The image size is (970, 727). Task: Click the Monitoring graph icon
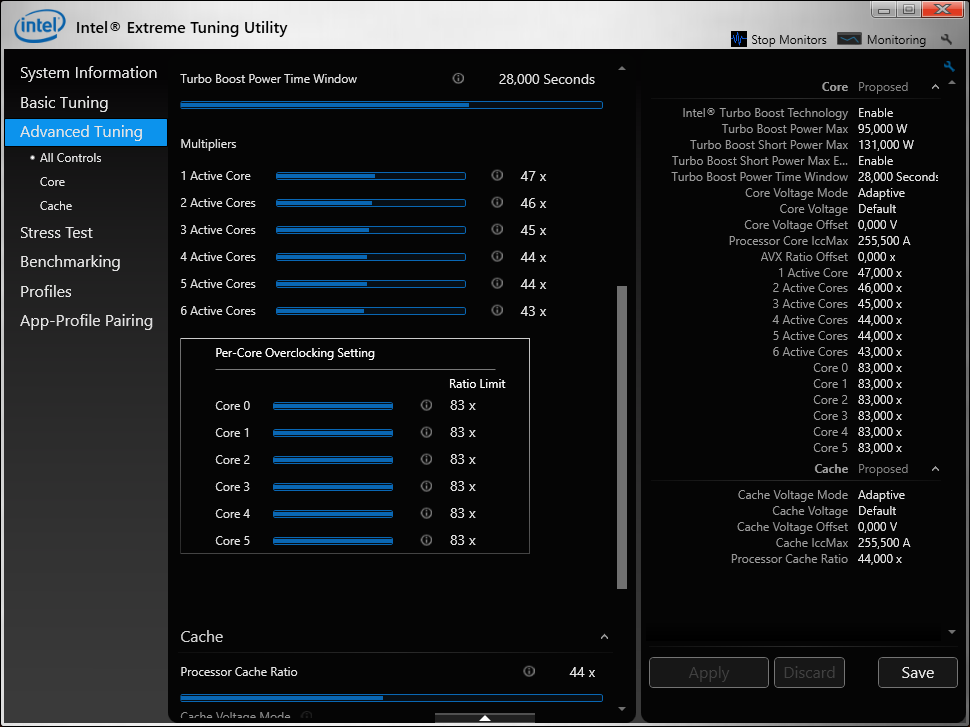tap(849, 39)
